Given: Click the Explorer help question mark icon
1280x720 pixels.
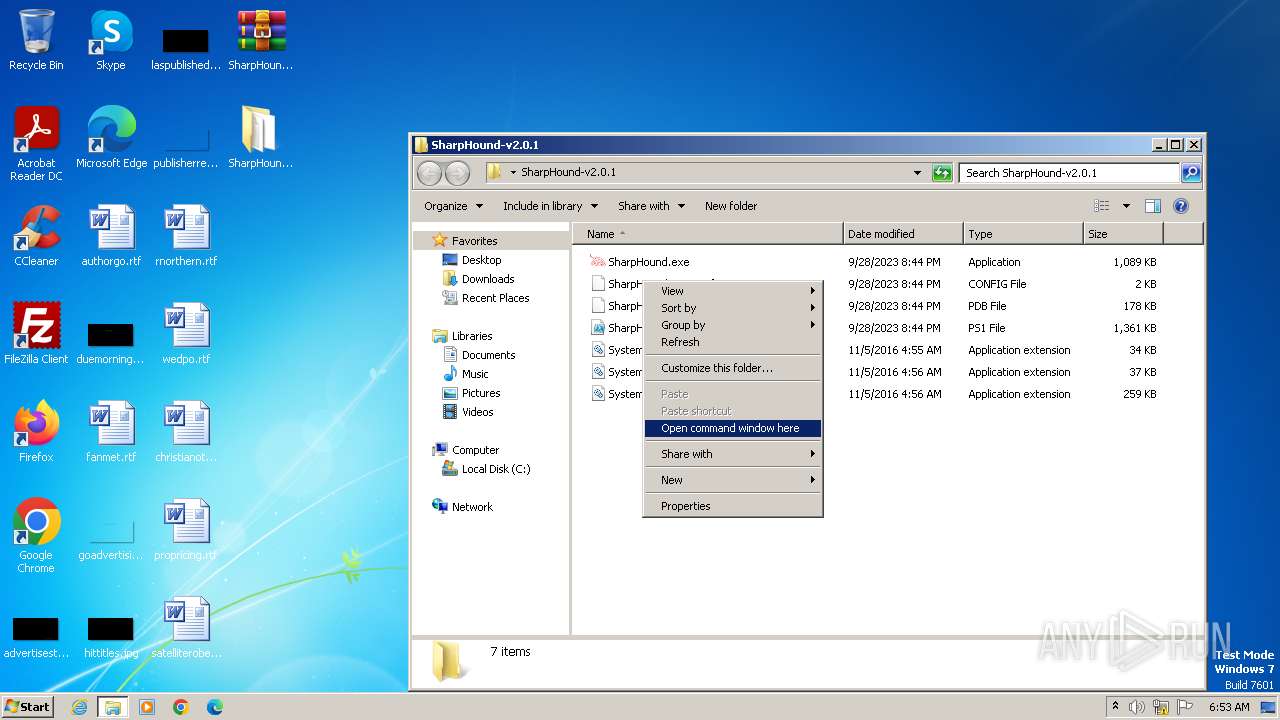Looking at the screenshot, I should [x=1180, y=206].
